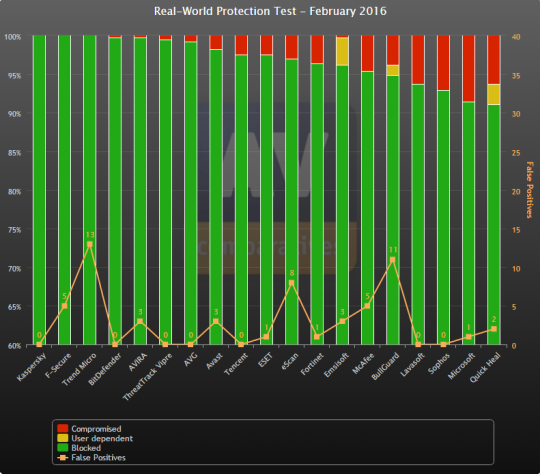Select the Avast false positives data point
Viewport: 540px width, 474px height.
[216, 321]
